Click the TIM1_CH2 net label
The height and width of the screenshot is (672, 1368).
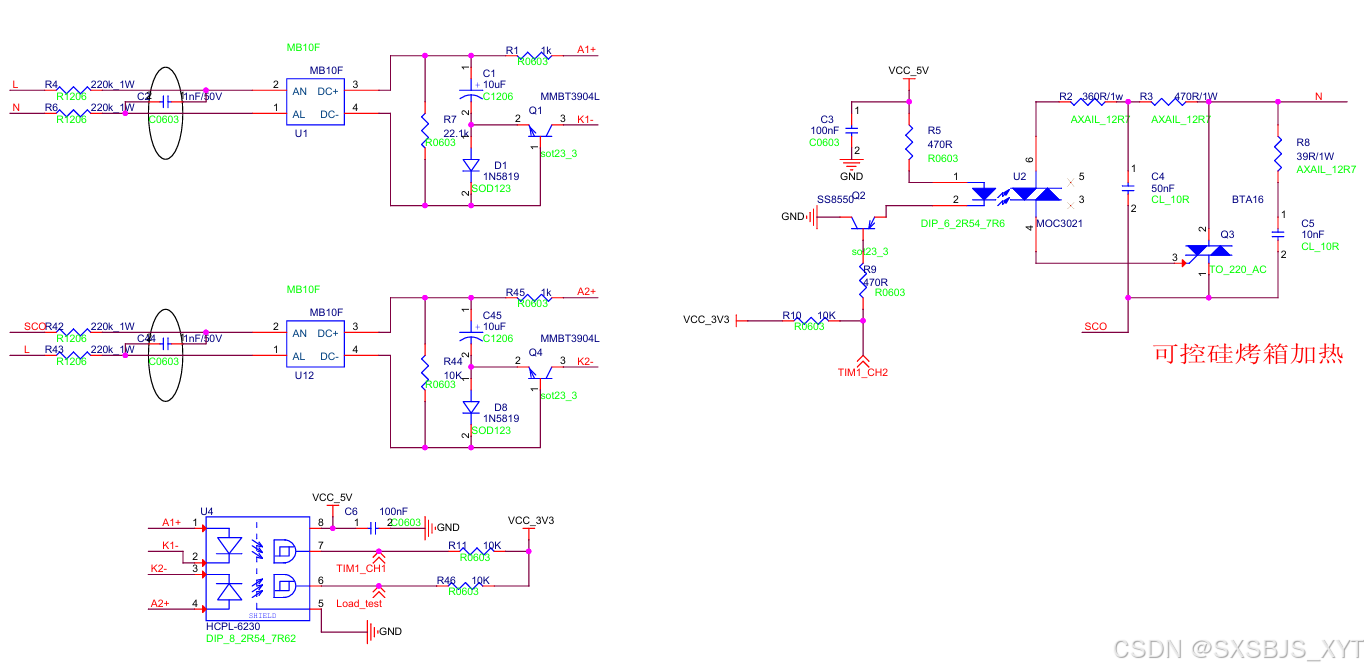pyautogui.click(x=862, y=372)
